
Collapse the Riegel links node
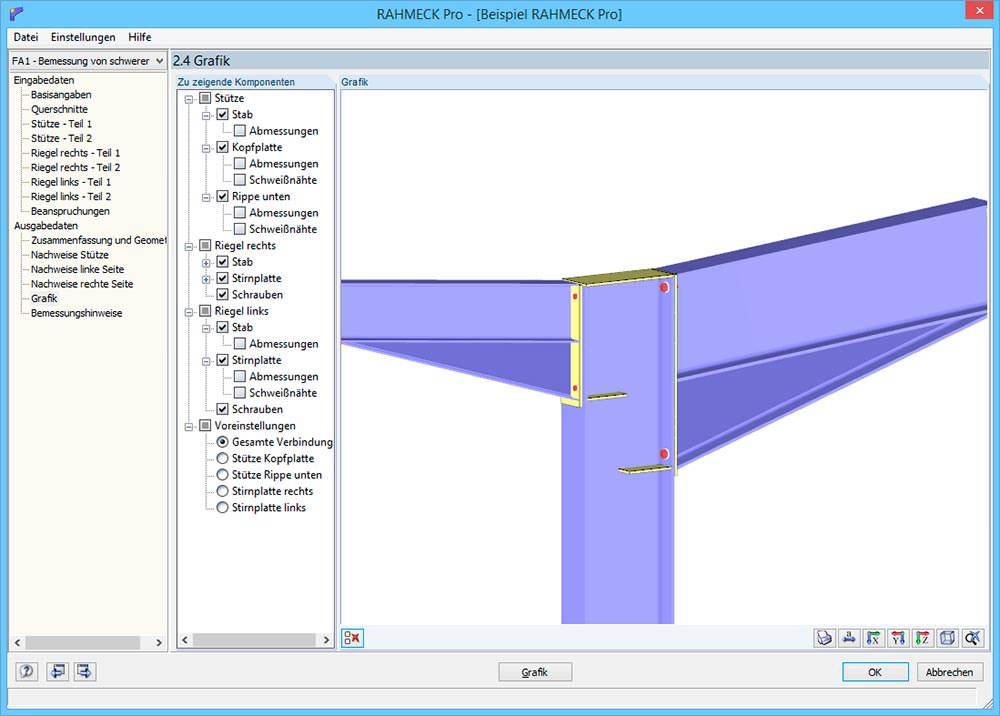coord(189,312)
